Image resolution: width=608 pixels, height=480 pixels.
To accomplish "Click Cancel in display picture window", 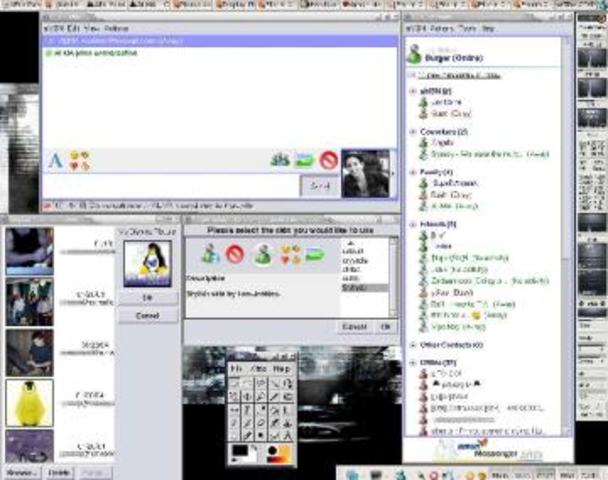I will [x=148, y=316].
